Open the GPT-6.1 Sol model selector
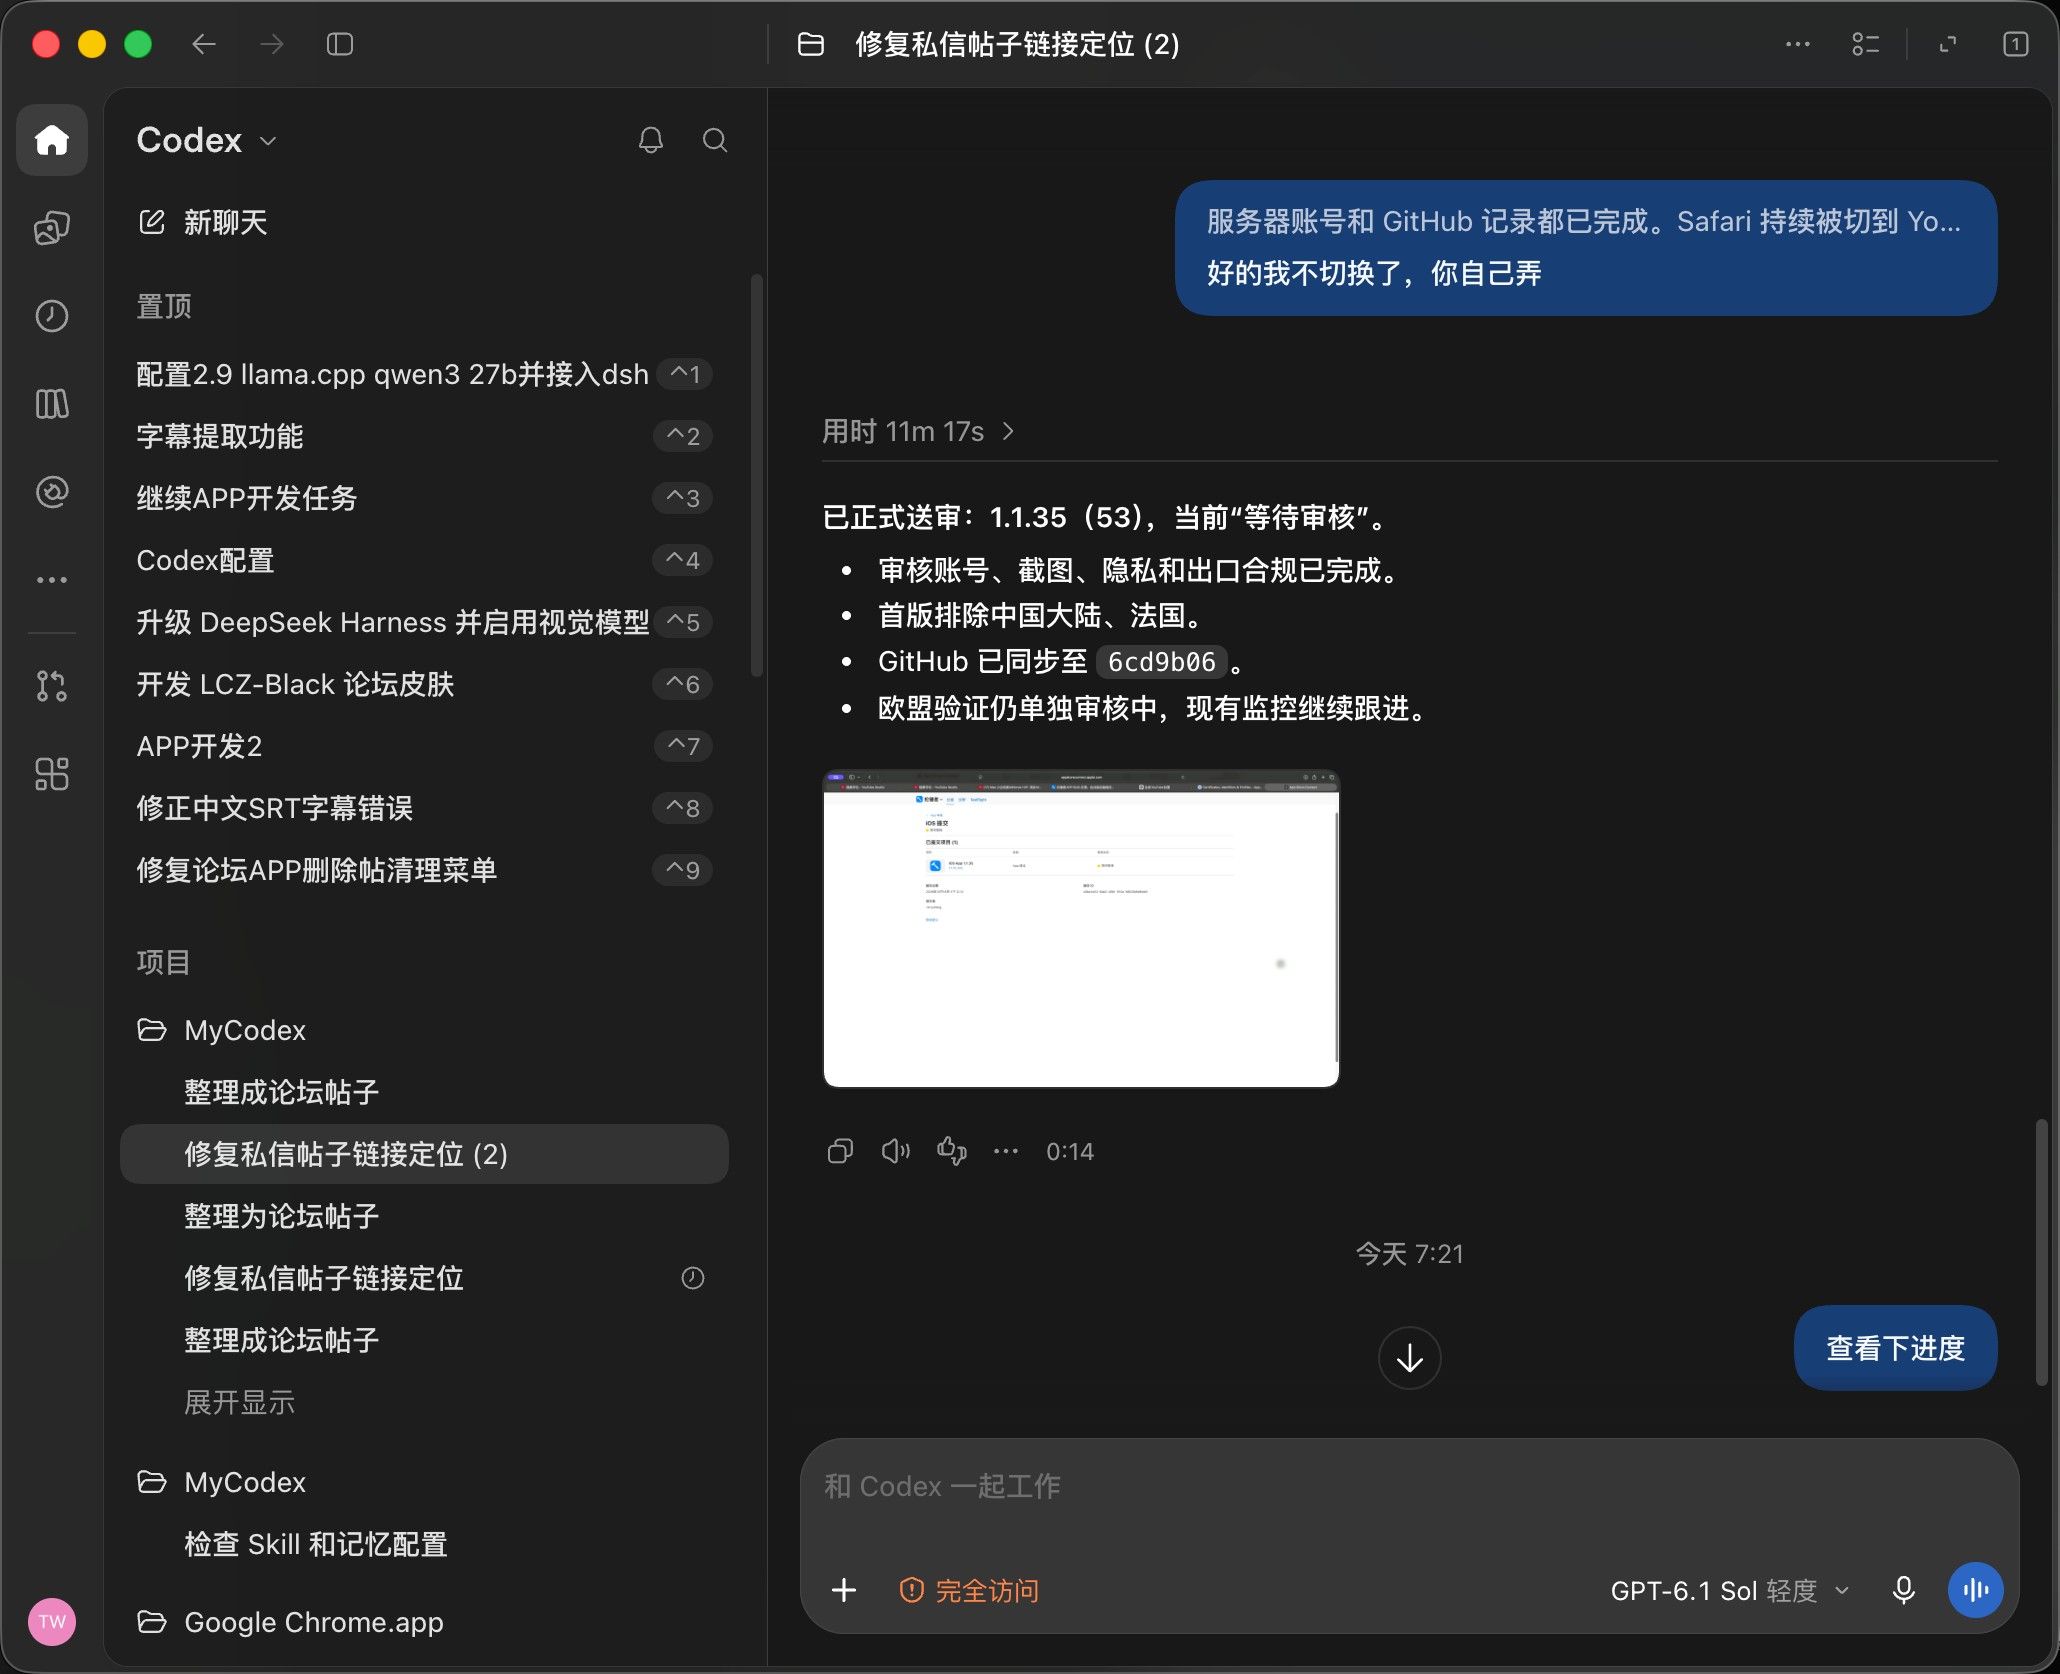Viewport: 2060px width, 1674px height. tap(1730, 1590)
